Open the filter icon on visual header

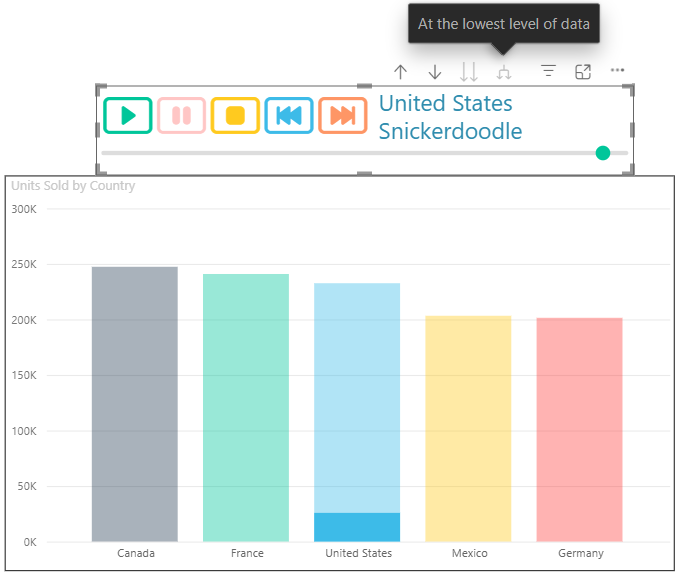[548, 72]
